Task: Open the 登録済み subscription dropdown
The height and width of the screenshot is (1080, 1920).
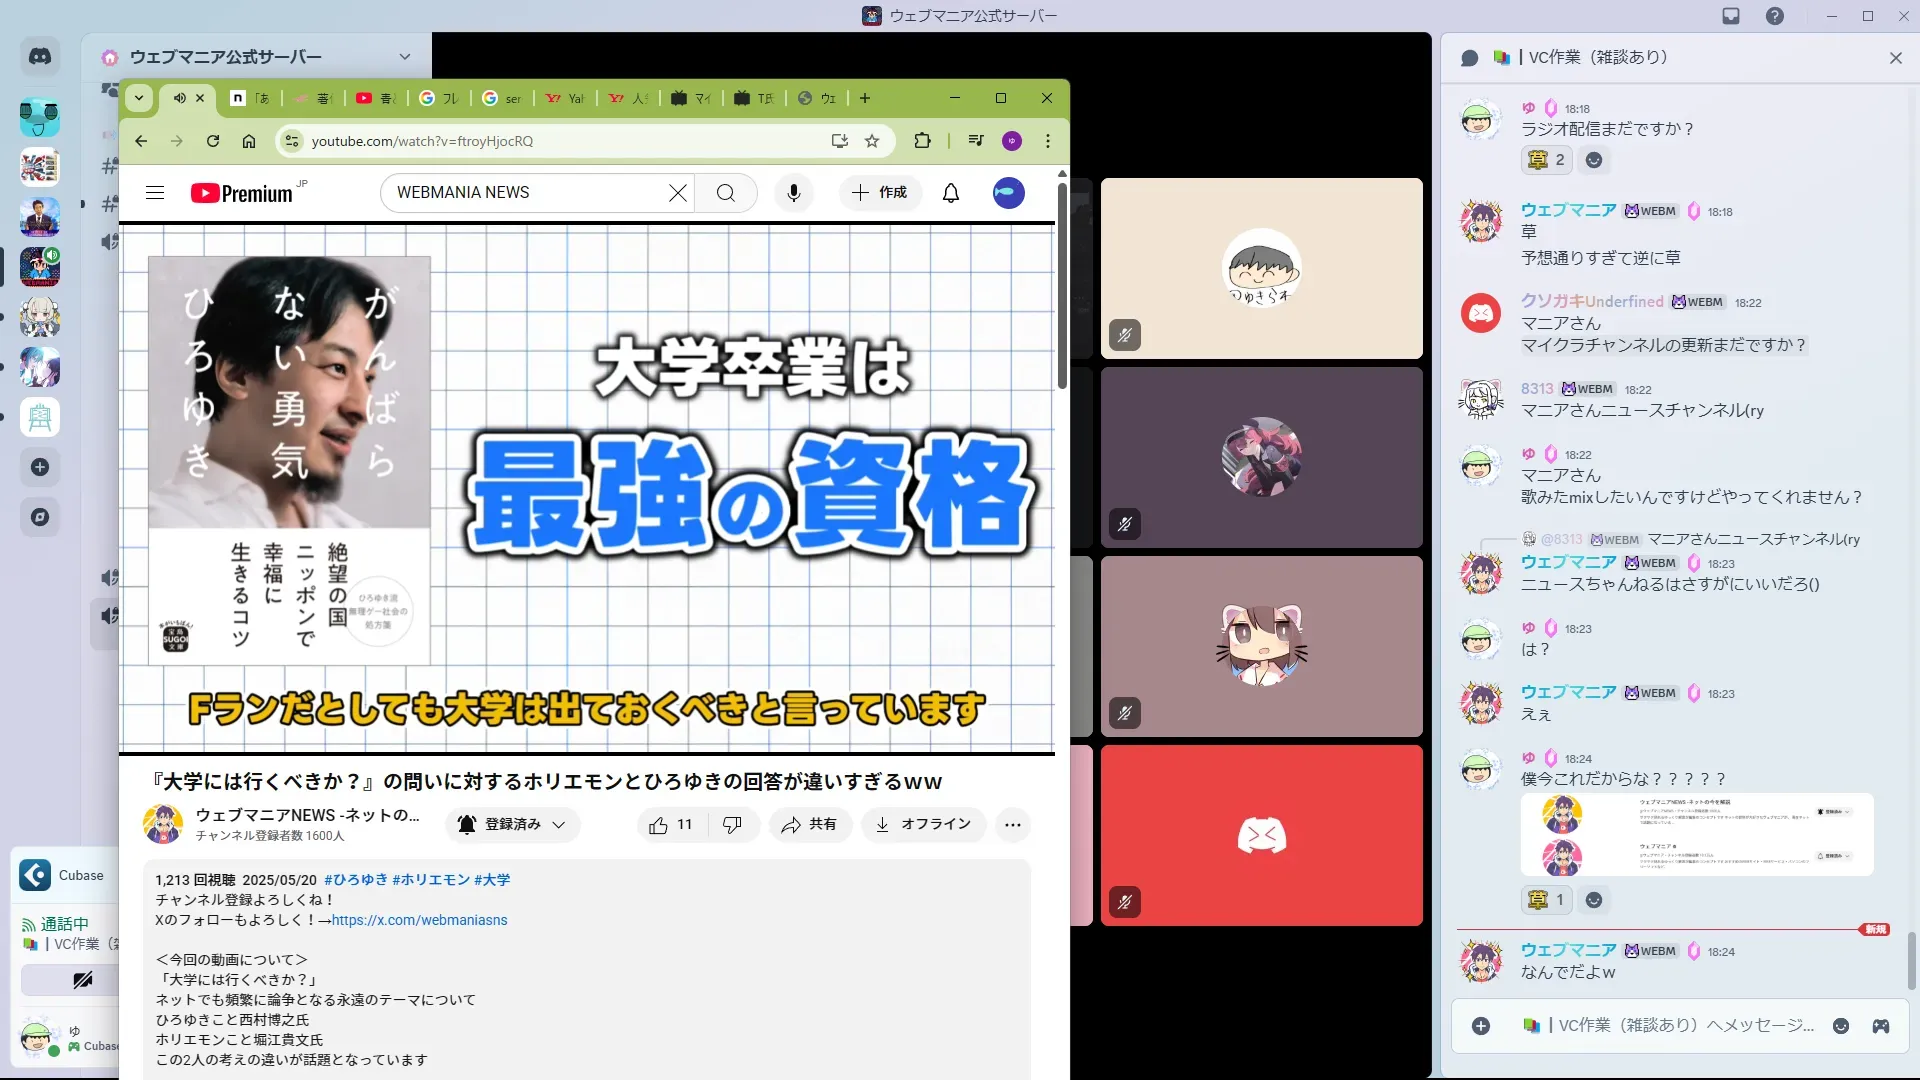Action: [x=513, y=825]
